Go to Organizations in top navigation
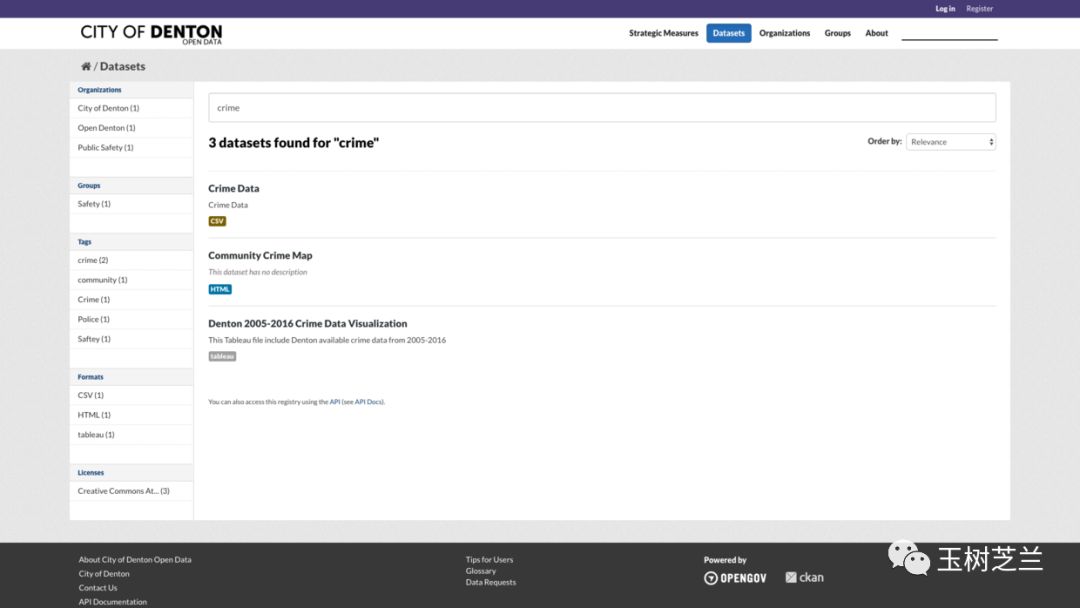 (785, 33)
